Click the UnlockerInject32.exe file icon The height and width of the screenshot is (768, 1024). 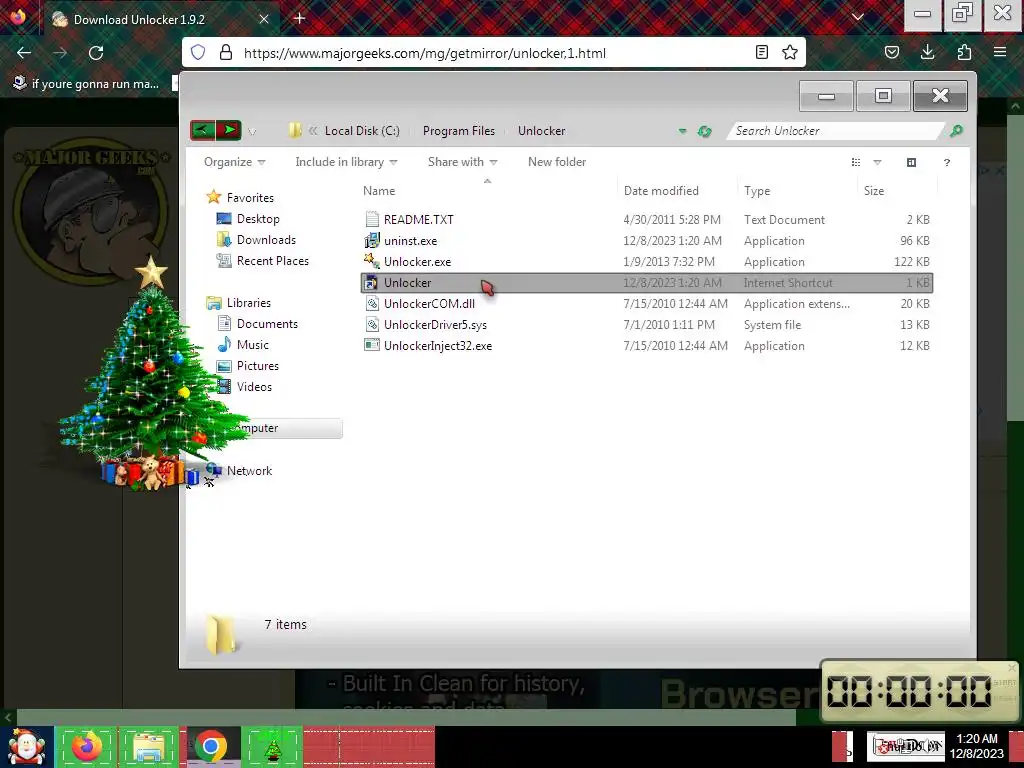(x=372, y=345)
